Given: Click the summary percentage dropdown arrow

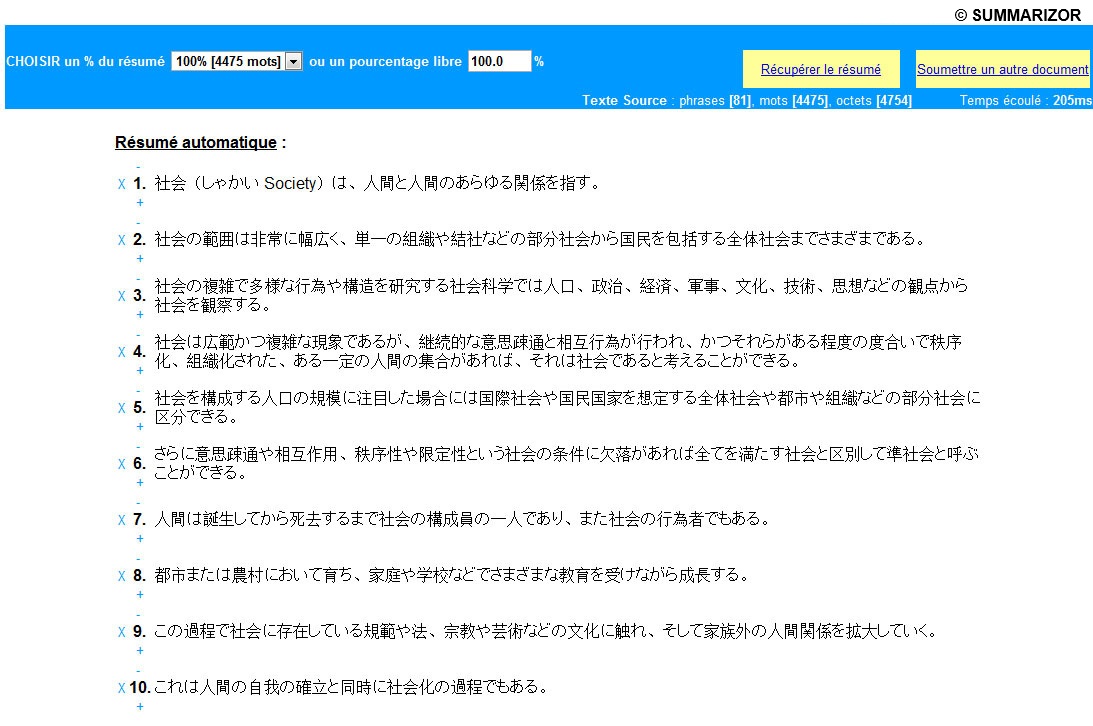Looking at the screenshot, I should click(293, 61).
